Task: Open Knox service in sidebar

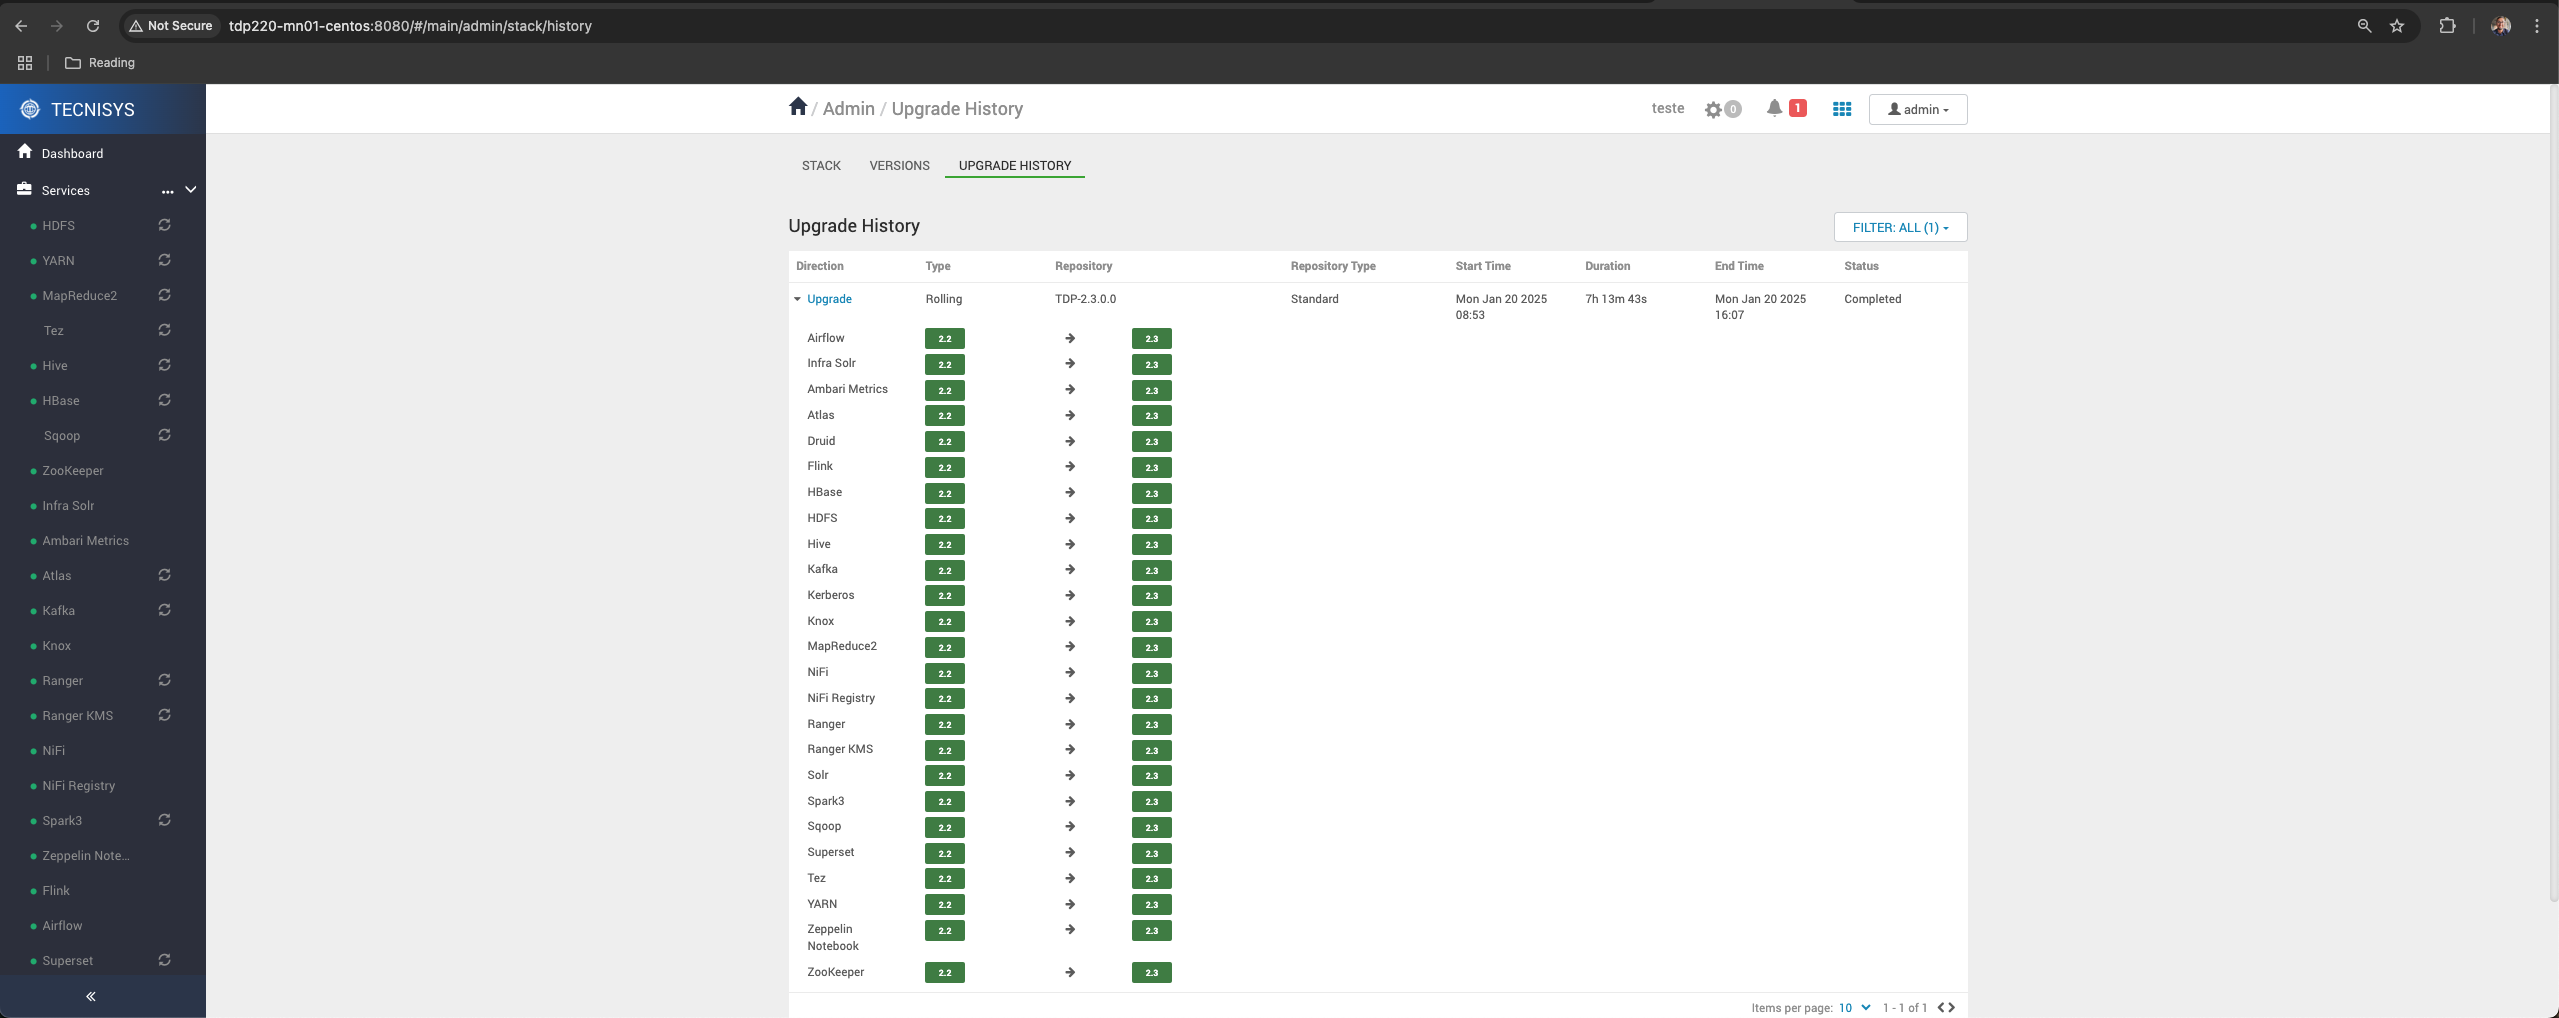Action: click(57, 645)
